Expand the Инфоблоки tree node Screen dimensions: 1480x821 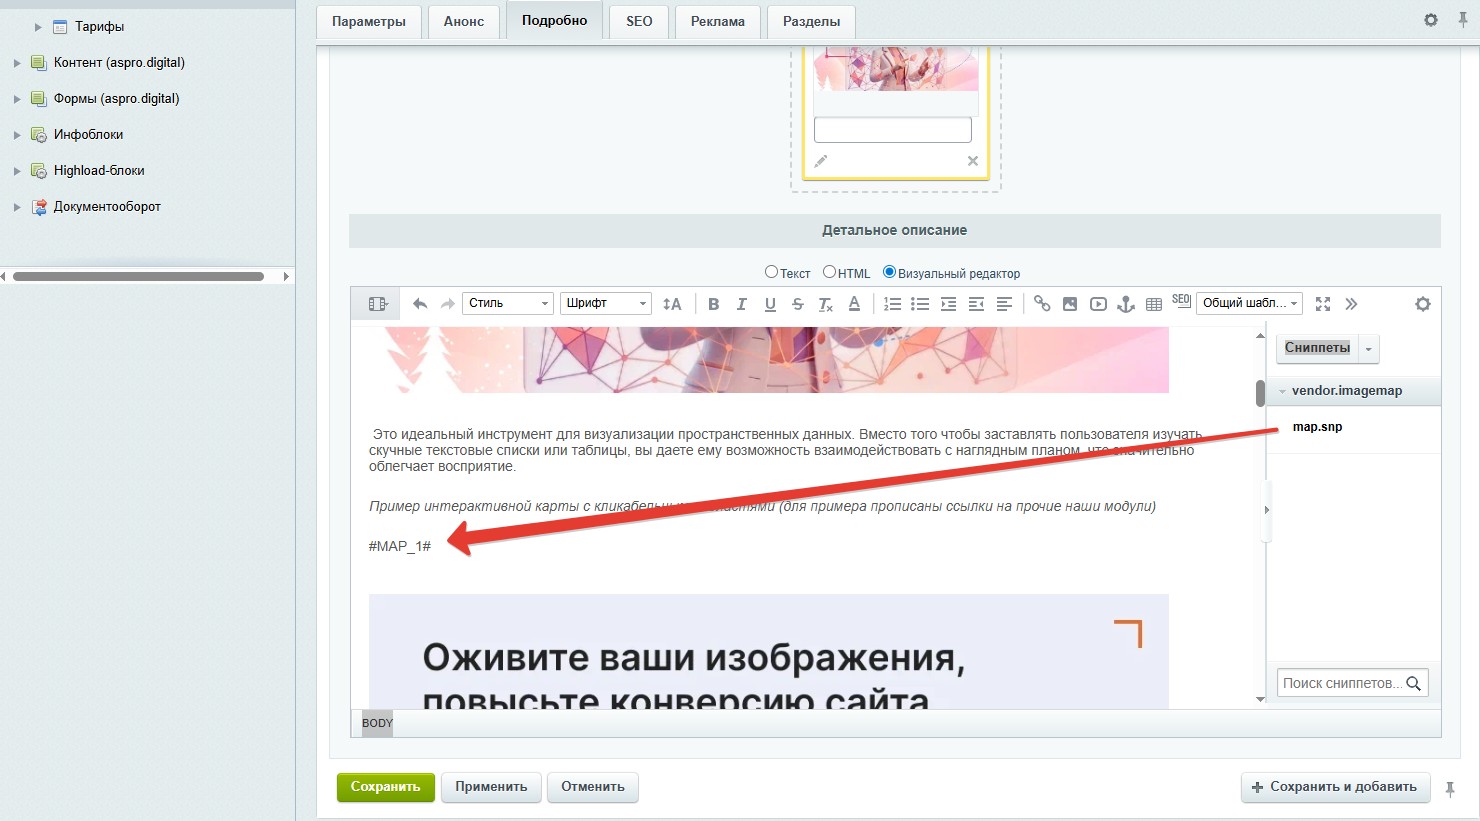(x=17, y=135)
